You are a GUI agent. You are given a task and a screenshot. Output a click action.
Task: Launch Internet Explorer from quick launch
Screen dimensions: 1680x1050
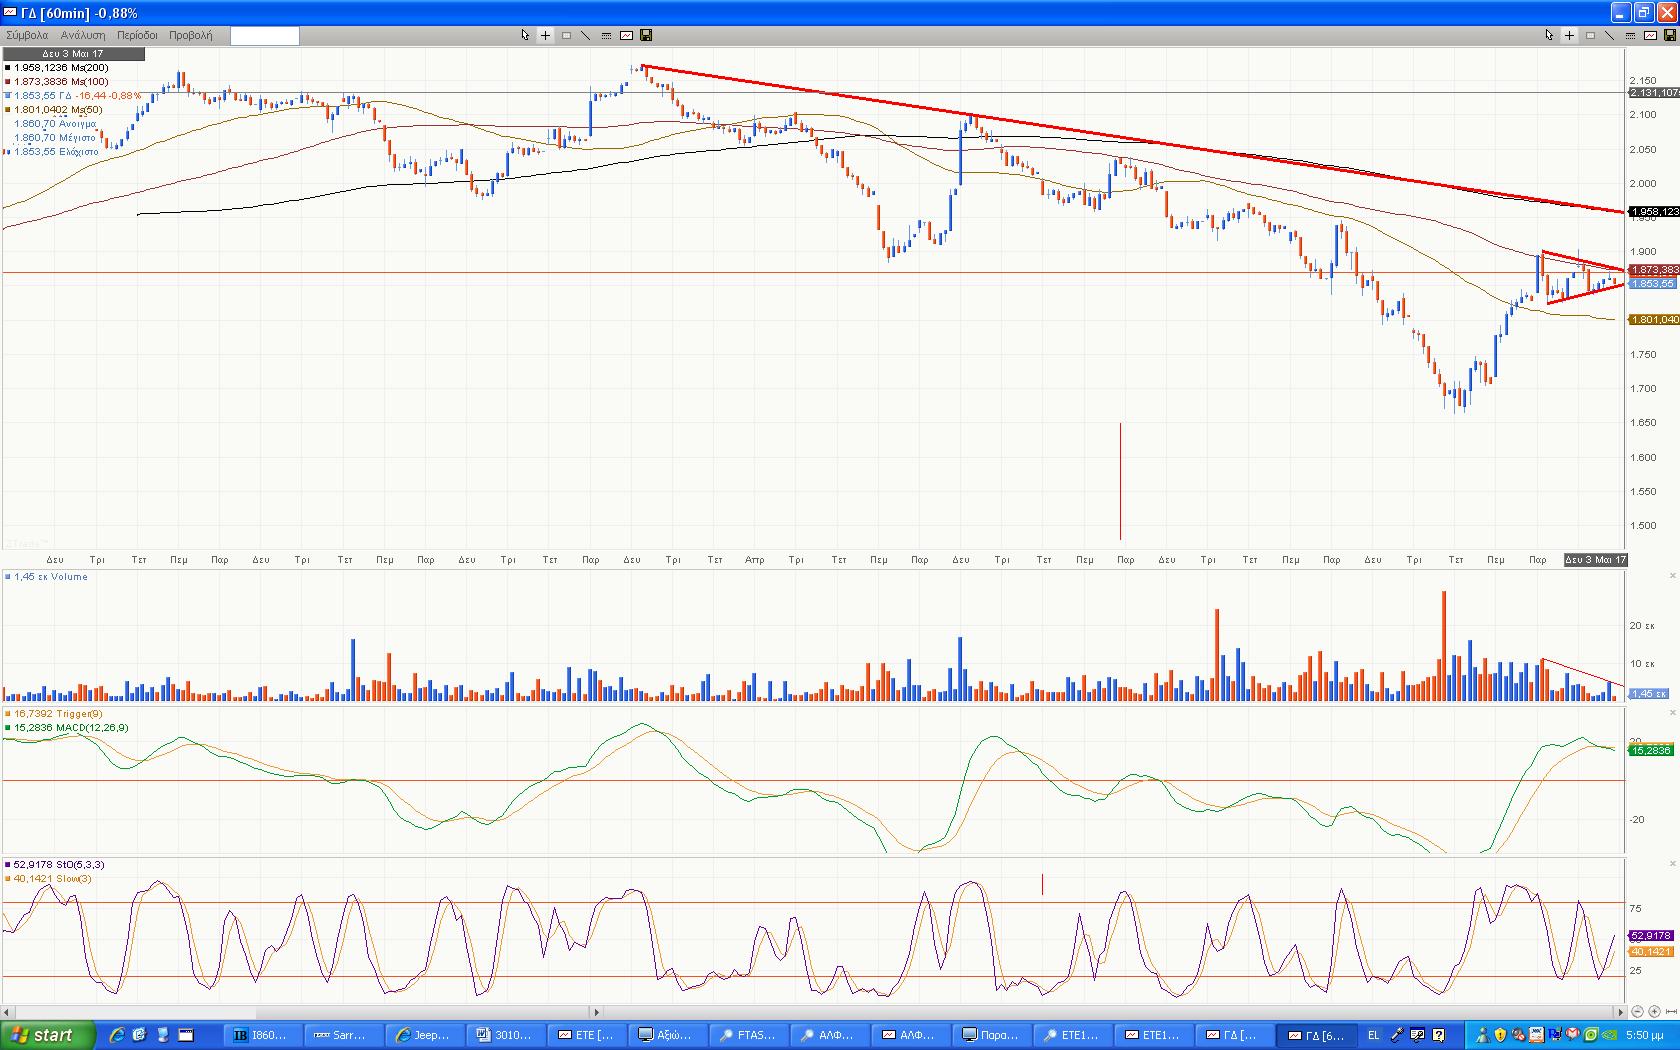(117, 1035)
